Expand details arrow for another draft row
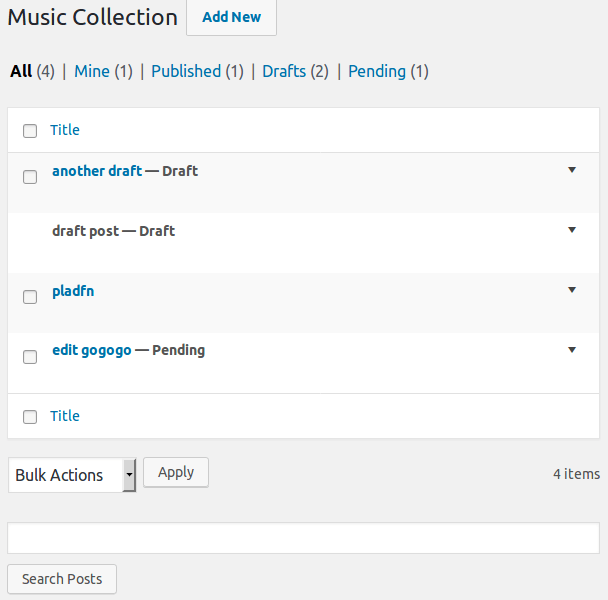This screenshot has width=608, height=600. (572, 170)
